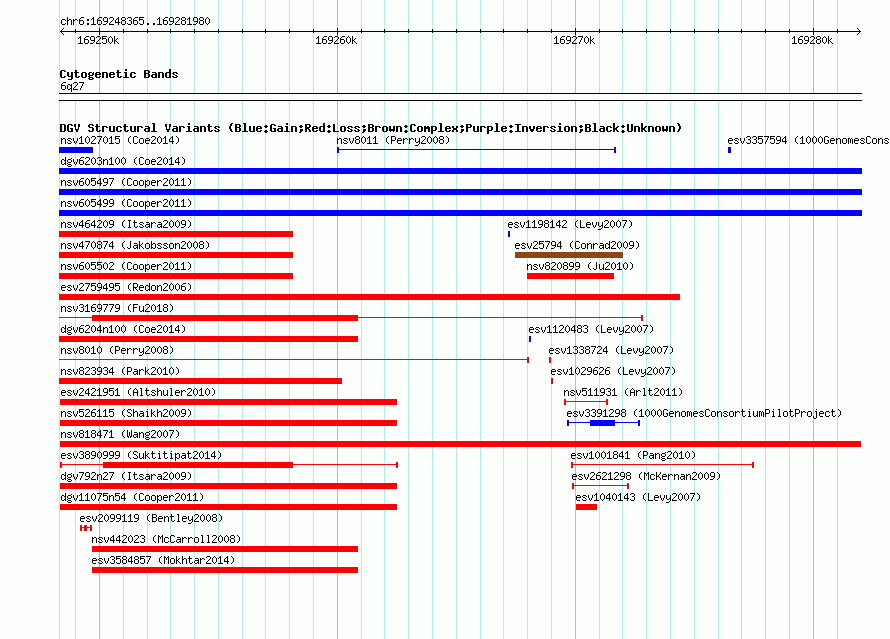890x639 pixels.
Task: Click nsv818471 (Wang2007) label
Action: [x=120, y=434]
